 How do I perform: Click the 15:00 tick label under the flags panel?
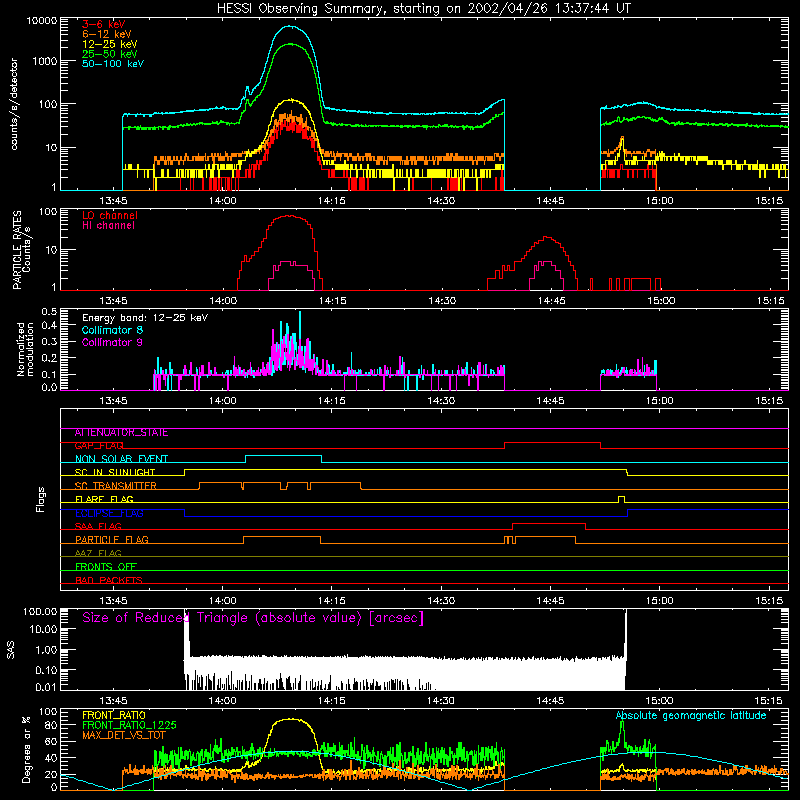tap(660, 601)
